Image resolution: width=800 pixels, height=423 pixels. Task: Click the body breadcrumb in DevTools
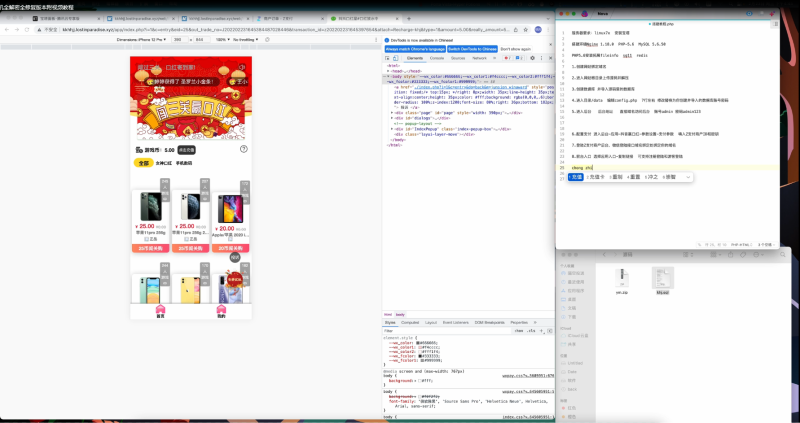[x=401, y=314]
